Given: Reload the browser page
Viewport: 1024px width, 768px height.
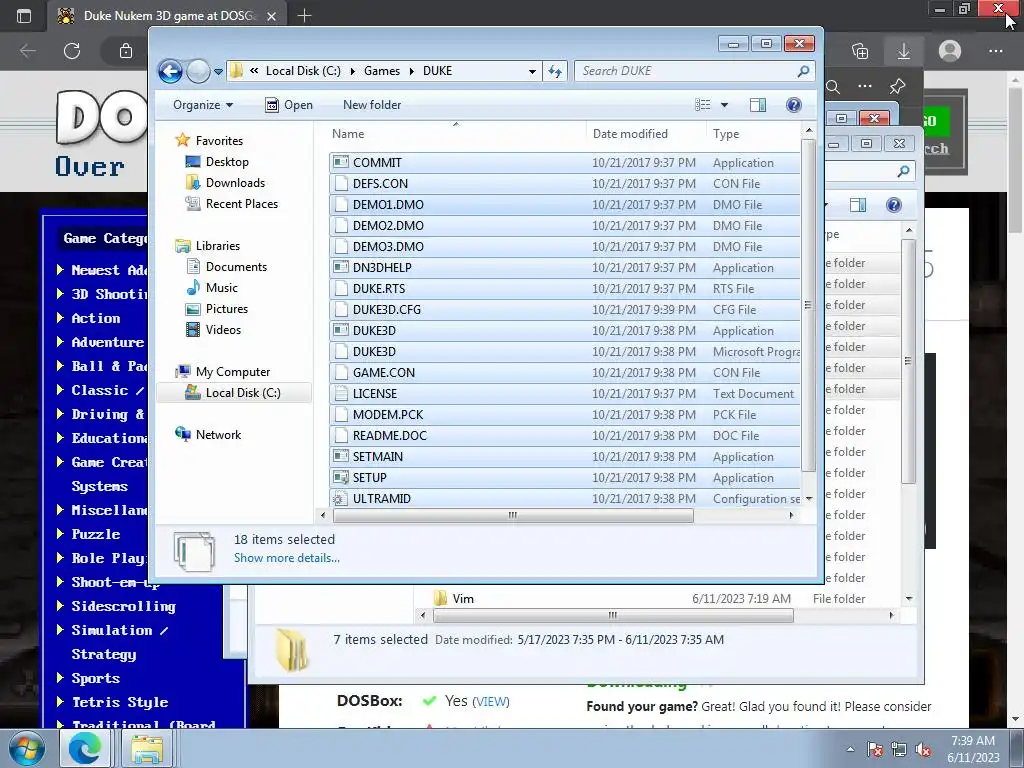Looking at the screenshot, I should (72, 51).
